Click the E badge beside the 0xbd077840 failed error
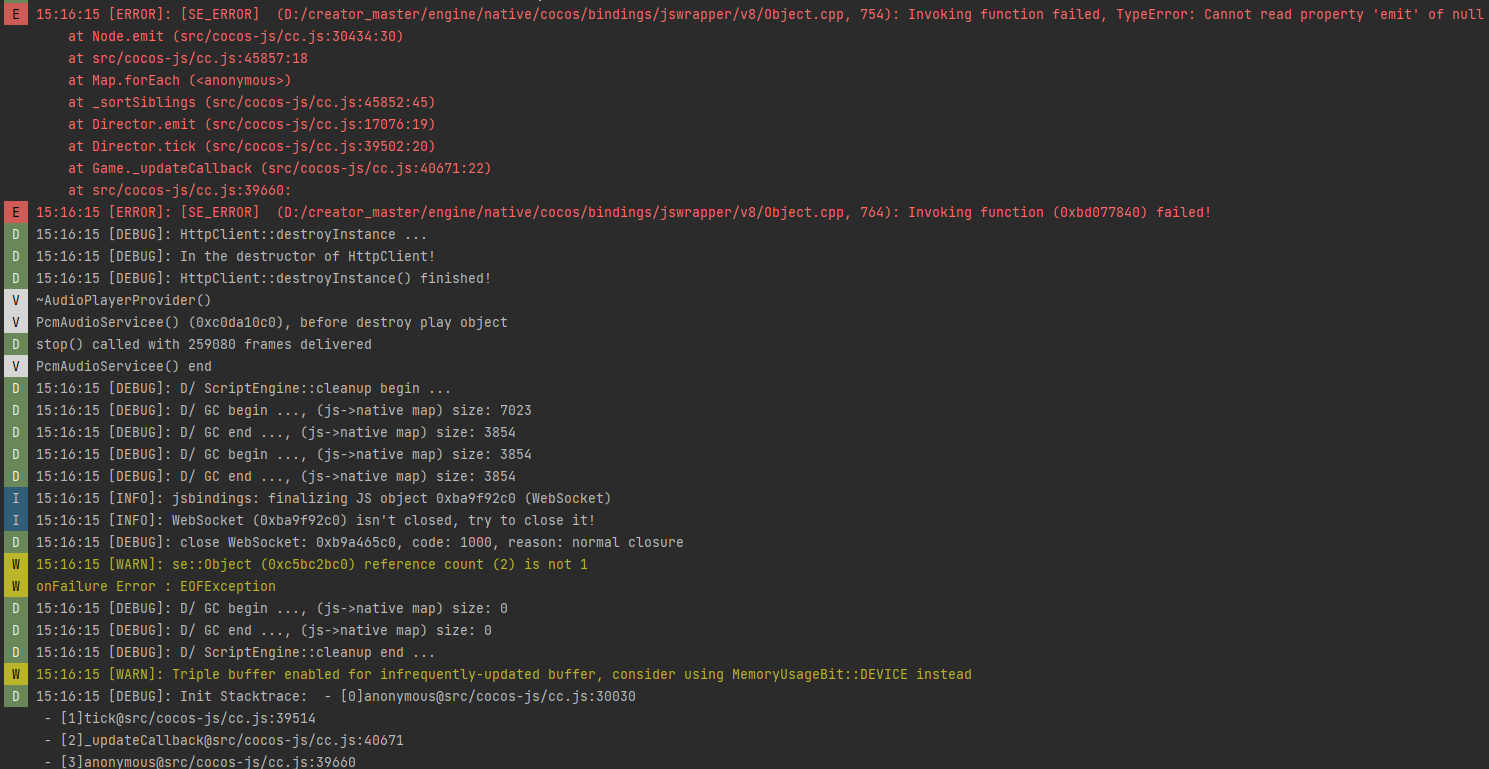This screenshot has height=769, width=1489. pos(15,212)
